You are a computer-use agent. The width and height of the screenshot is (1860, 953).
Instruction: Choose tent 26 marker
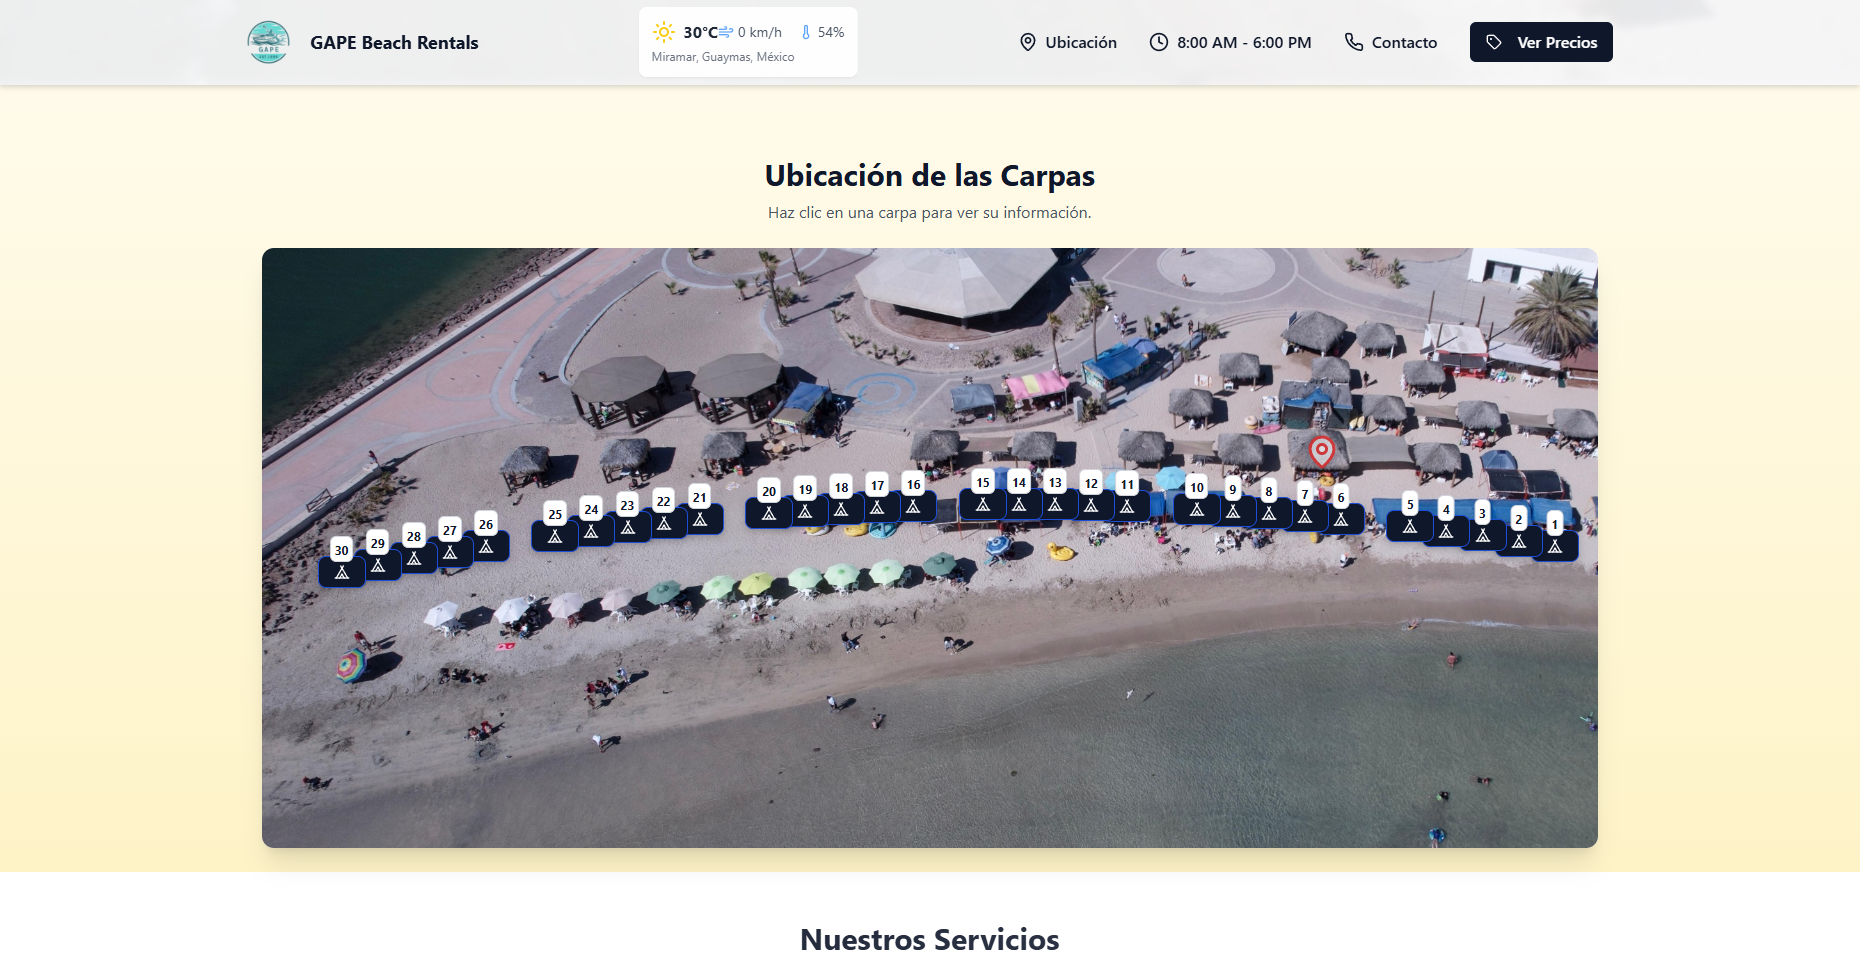click(x=486, y=545)
